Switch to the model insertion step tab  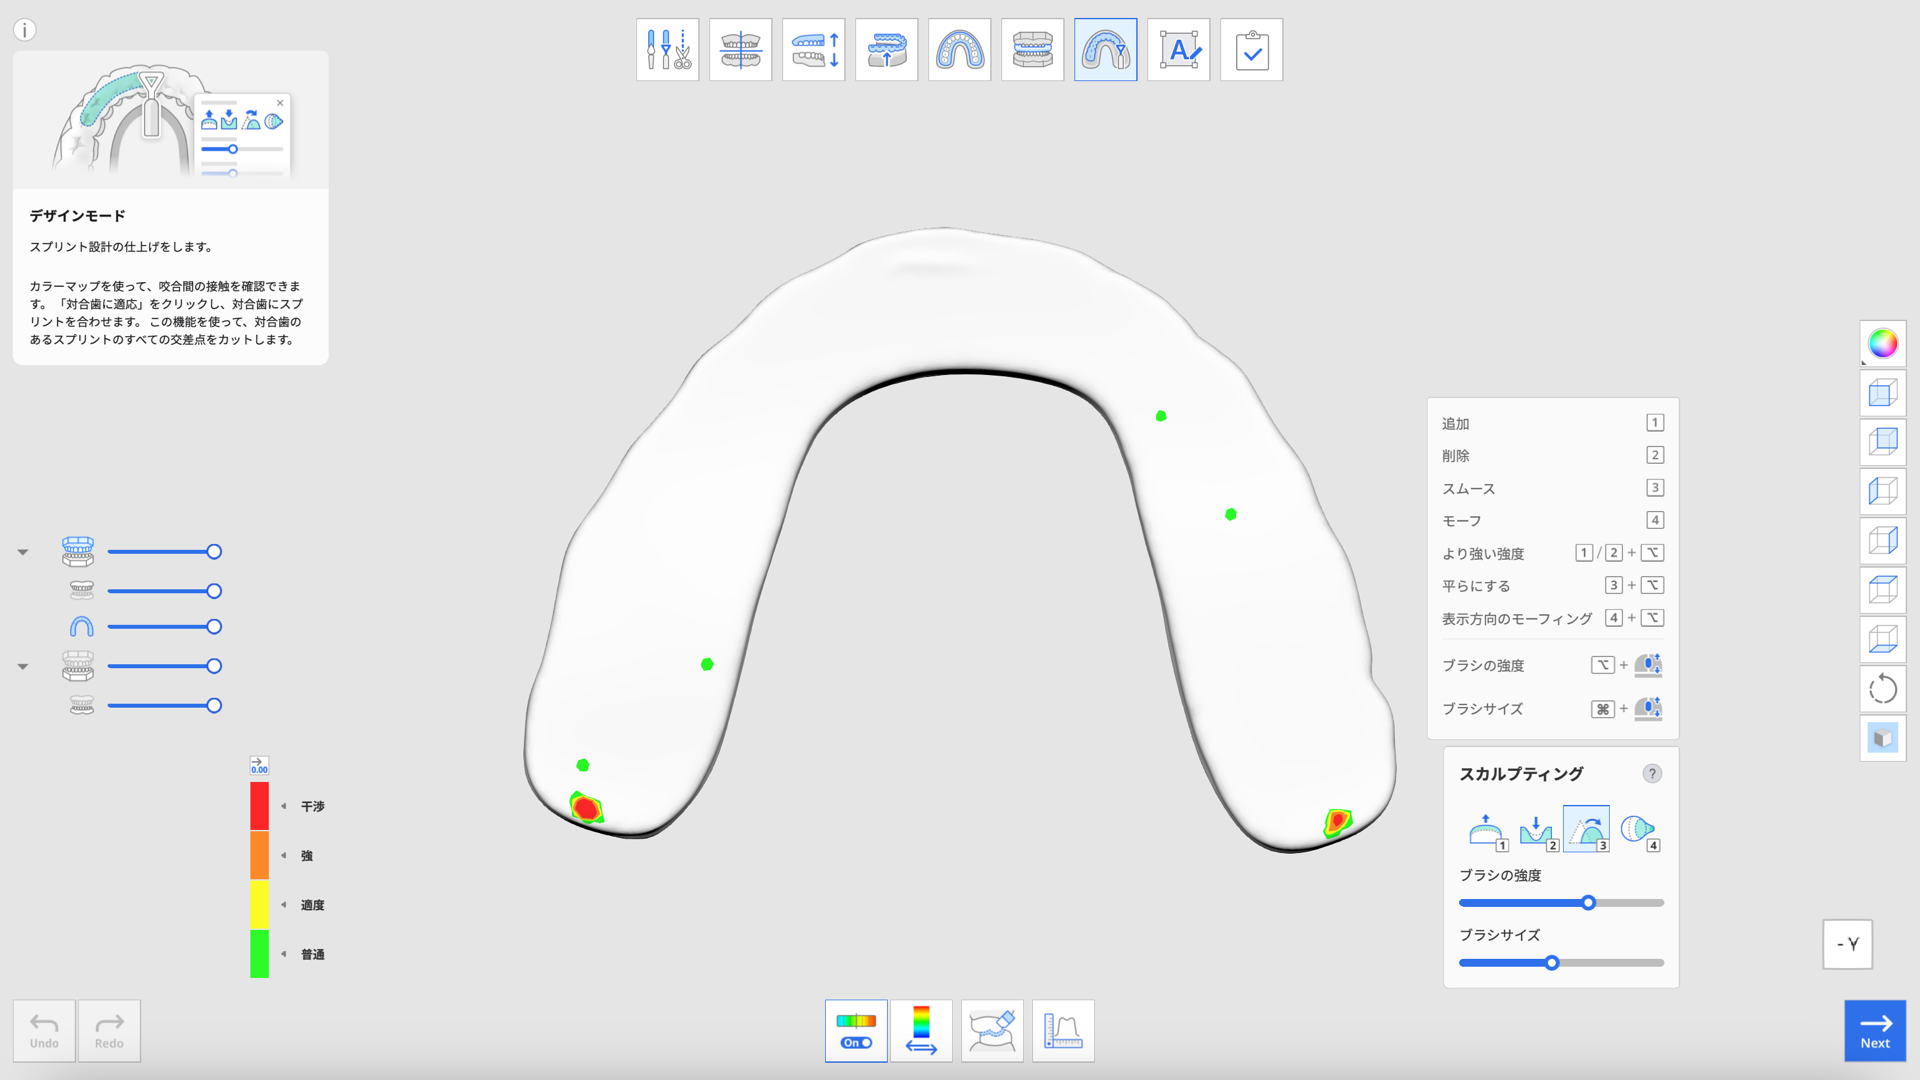[886, 49]
